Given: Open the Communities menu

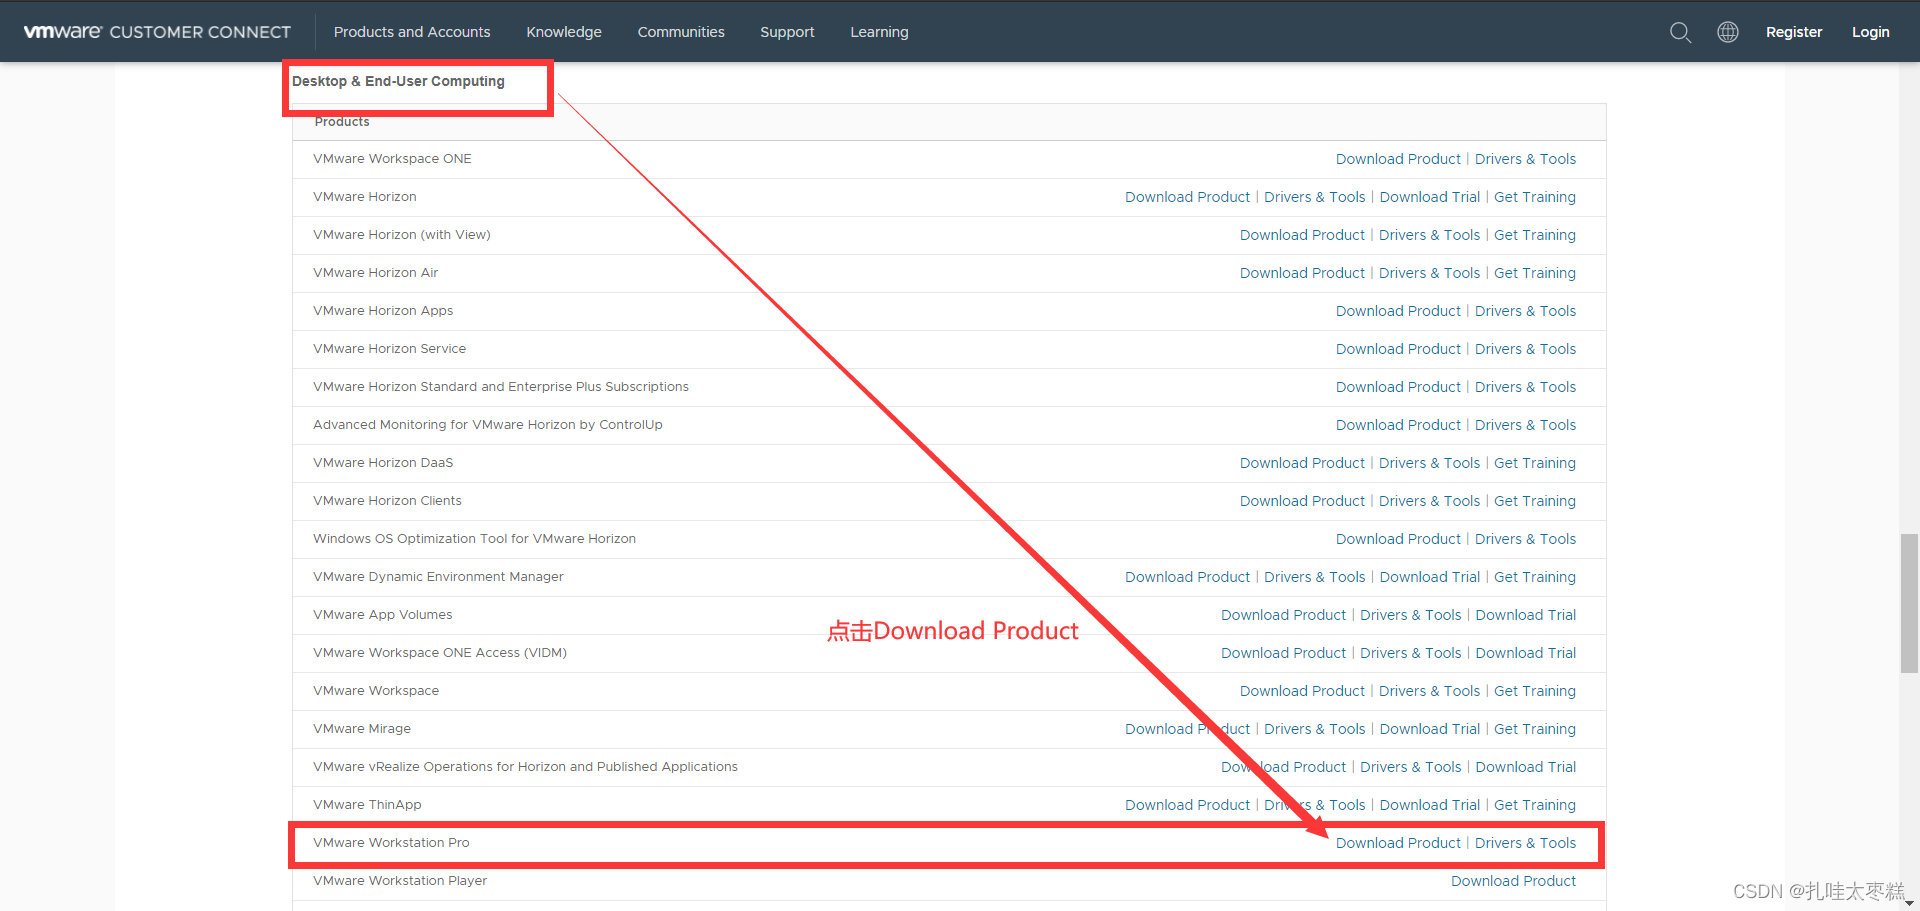Looking at the screenshot, I should click(x=681, y=32).
